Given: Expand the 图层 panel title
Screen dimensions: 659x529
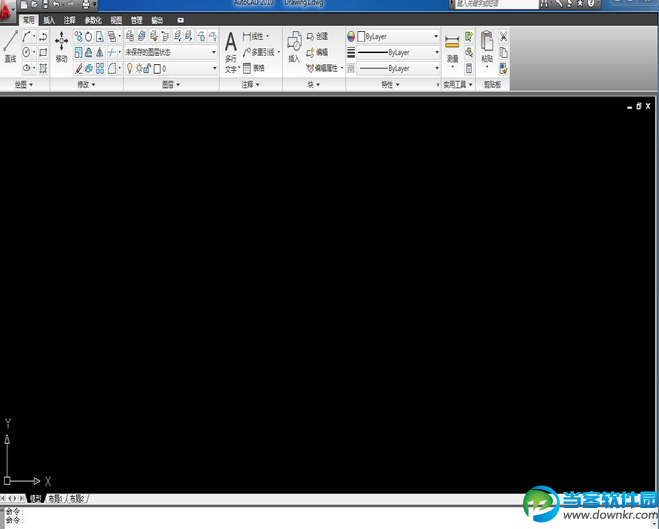Looking at the screenshot, I should click(x=171, y=84).
